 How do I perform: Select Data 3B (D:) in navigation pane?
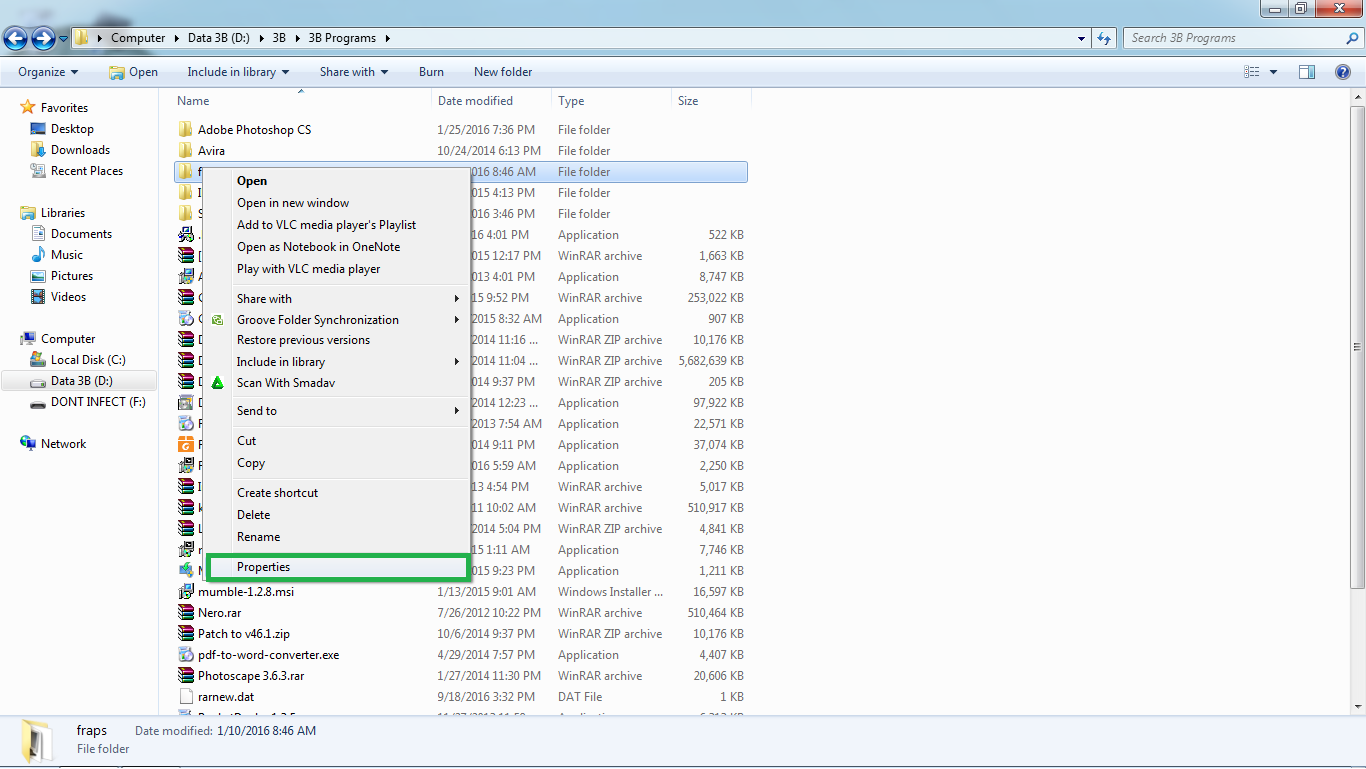(79, 381)
